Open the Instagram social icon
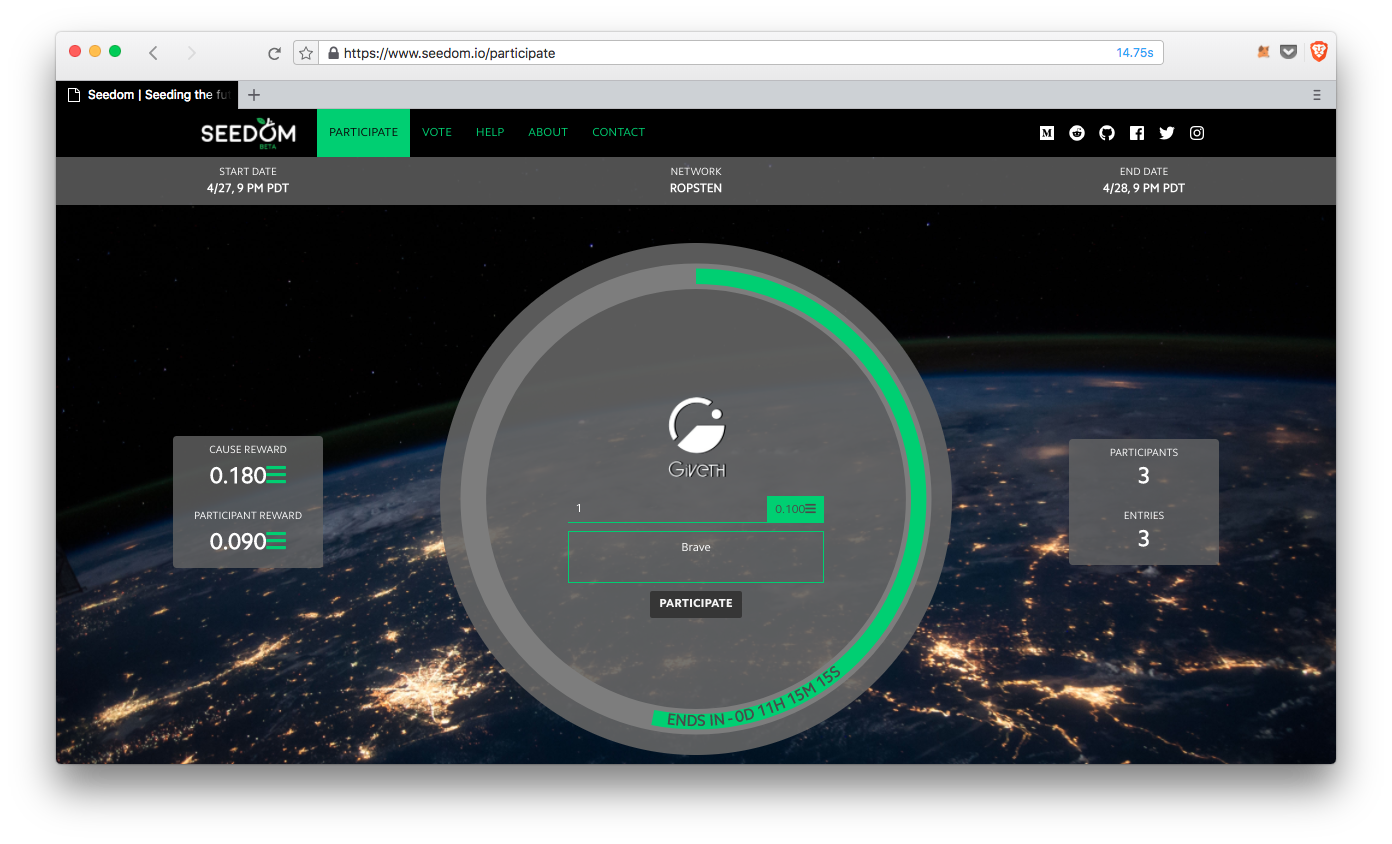The image size is (1392, 844). (1197, 133)
